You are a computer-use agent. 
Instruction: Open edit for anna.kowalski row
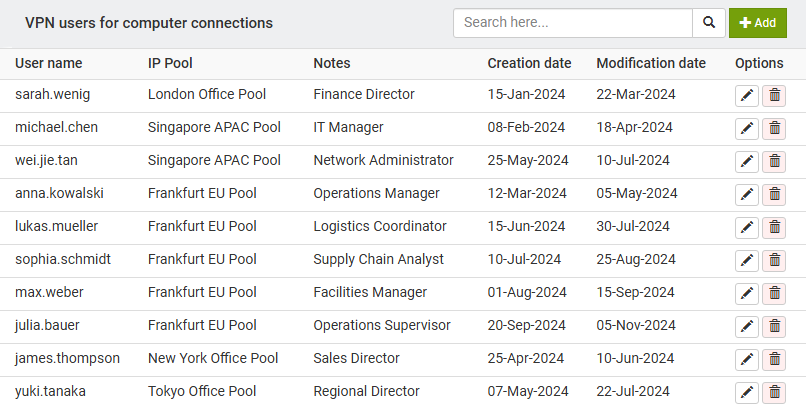(x=746, y=195)
